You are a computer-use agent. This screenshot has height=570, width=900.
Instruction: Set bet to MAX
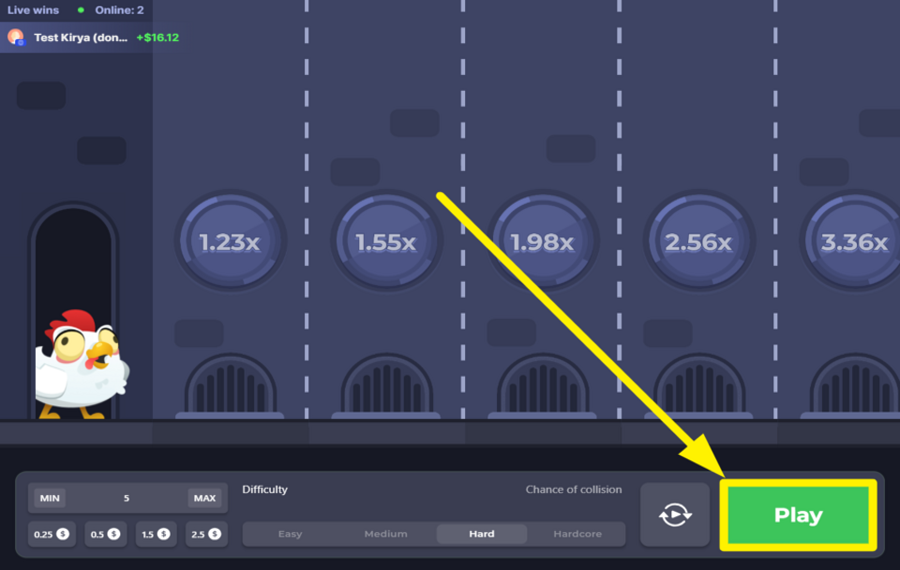click(204, 498)
